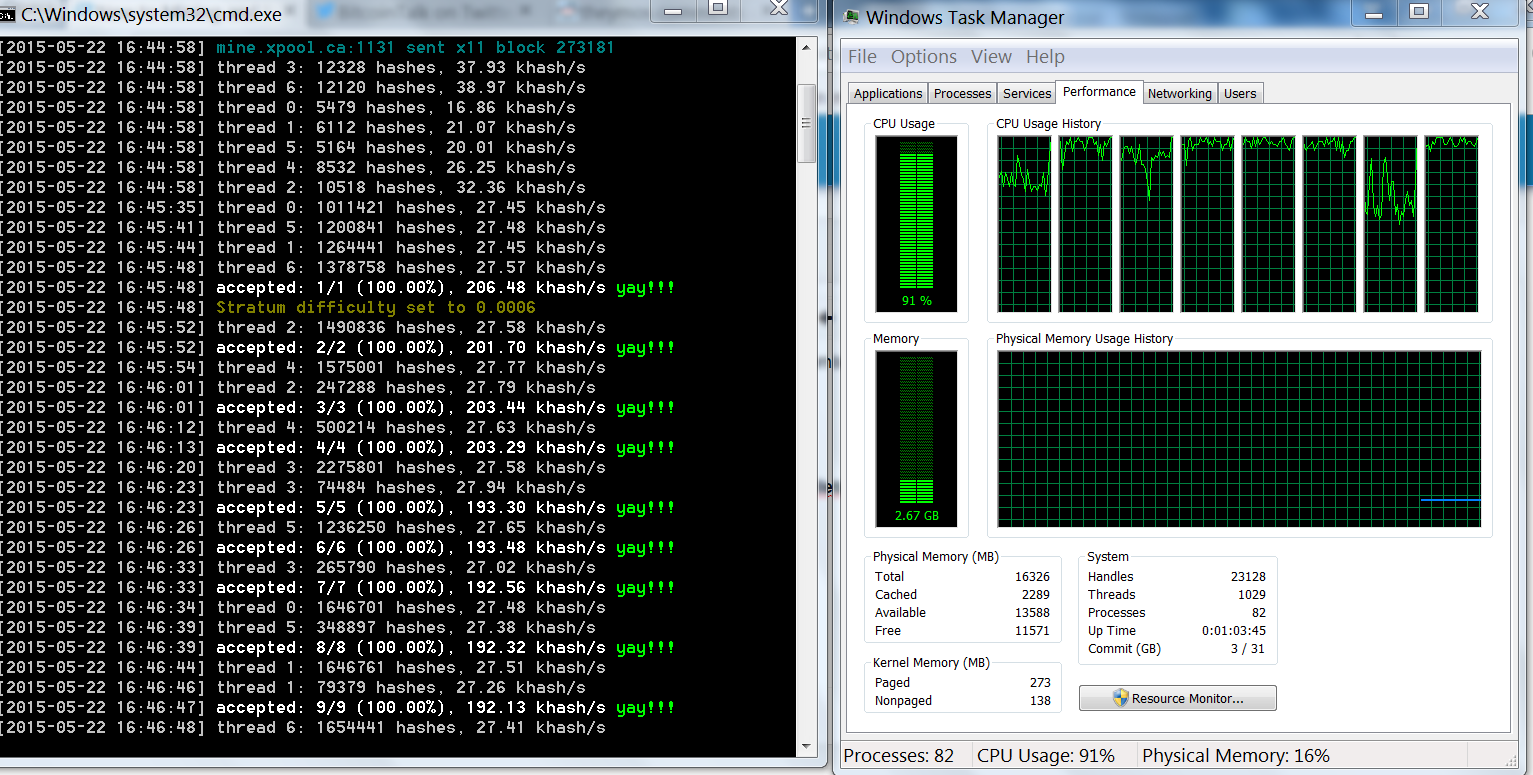Image resolution: width=1533 pixels, height=775 pixels.
Task: Click the 'CPU Usage History' label
Action: (x=1048, y=124)
